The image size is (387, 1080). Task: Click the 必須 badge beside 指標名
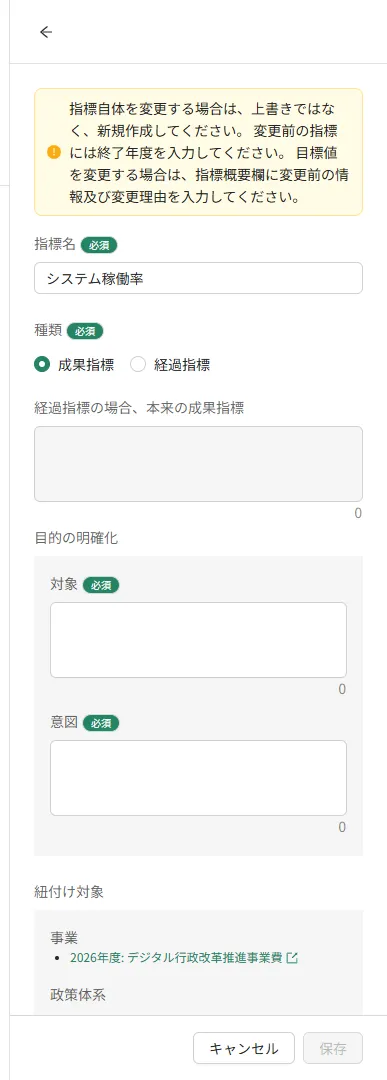pos(99,244)
